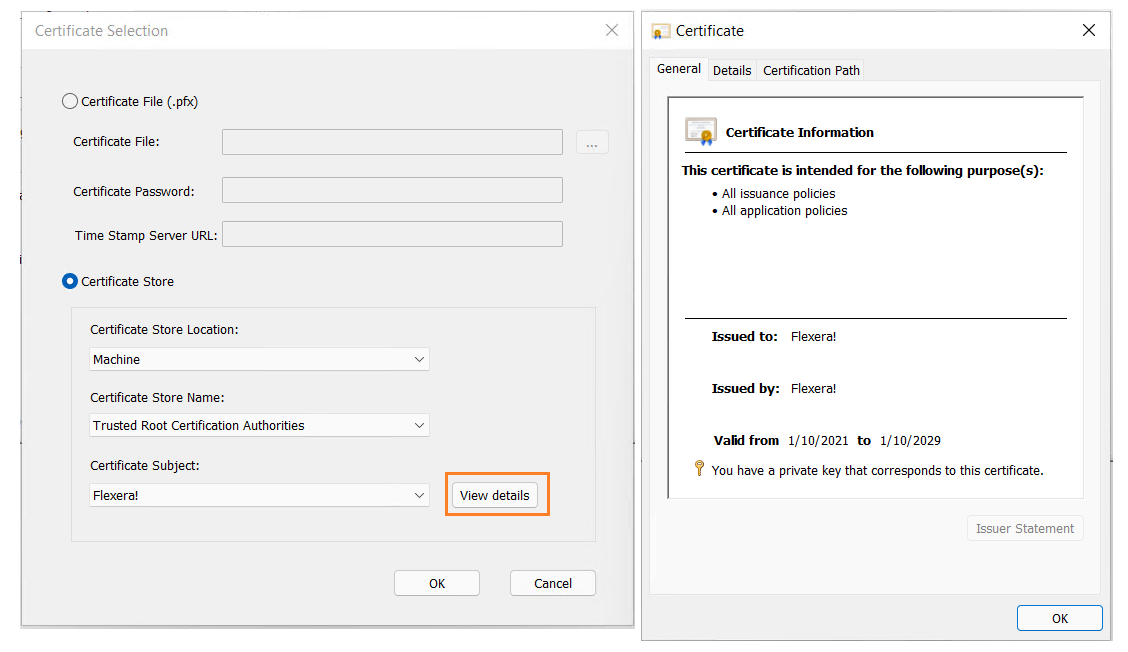
Task: Click the browse ellipsis button for Certificate File
Action: (x=592, y=142)
